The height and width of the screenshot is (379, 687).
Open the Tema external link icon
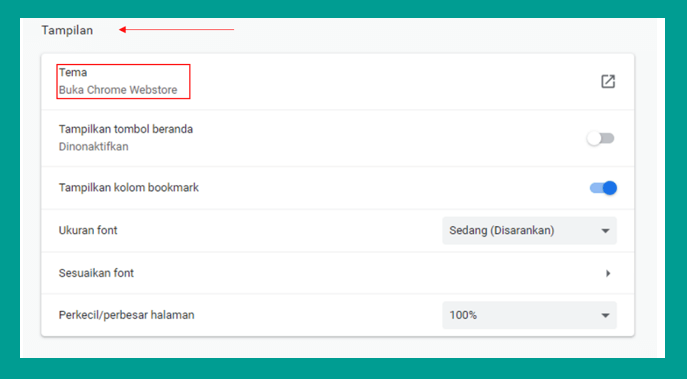pos(608,81)
